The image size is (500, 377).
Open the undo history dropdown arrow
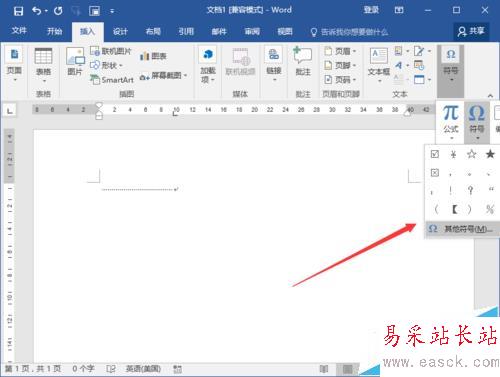pos(46,11)
